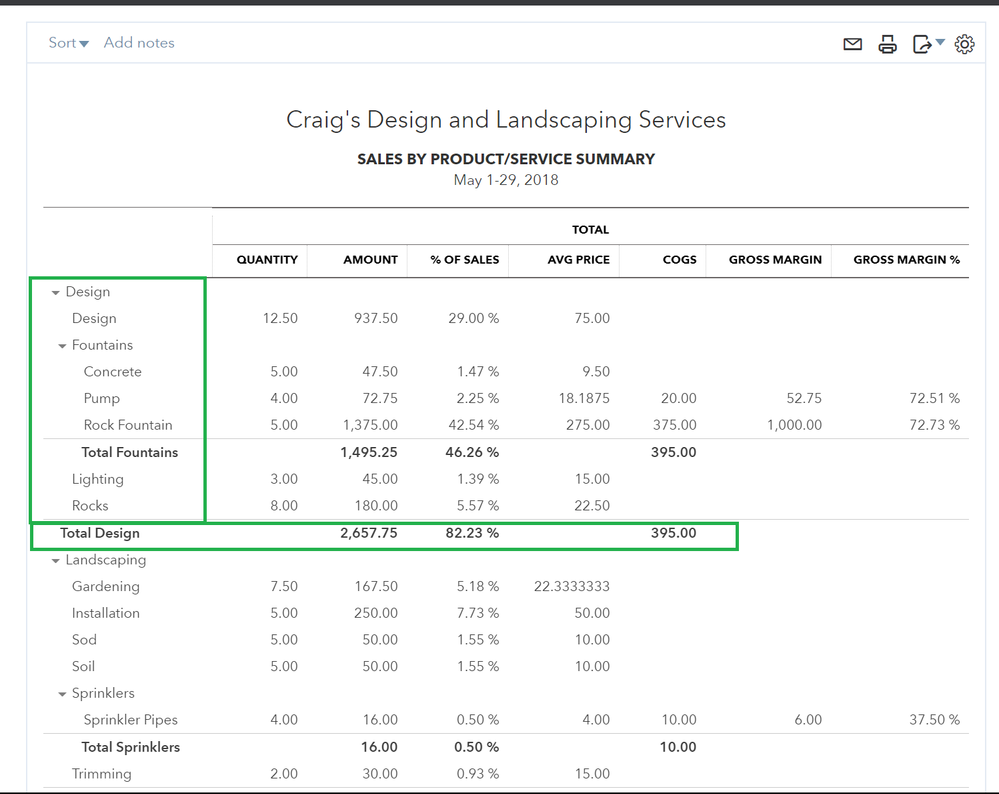Screen dimensions: 999x794
Task: Open the Total Design amount 2,657.75
Action: tap(368, 533)
